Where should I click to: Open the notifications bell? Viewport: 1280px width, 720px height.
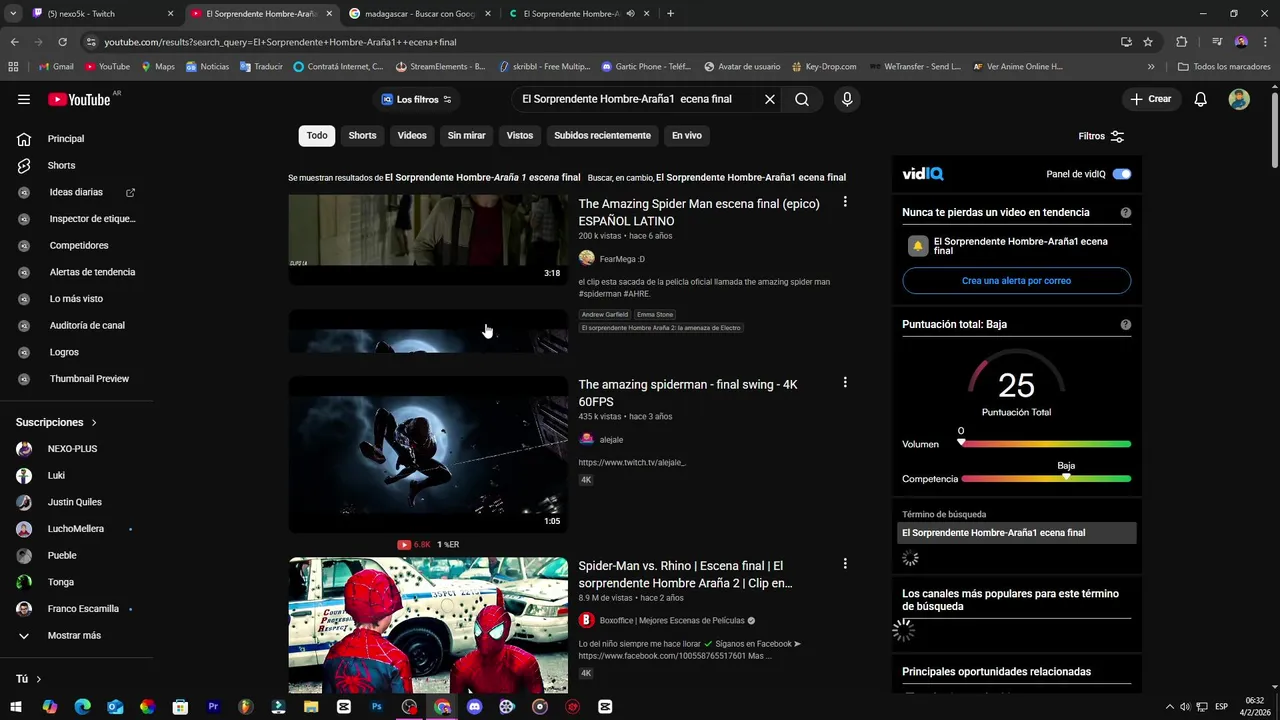pyautogui.click(x=1201, y=99)
